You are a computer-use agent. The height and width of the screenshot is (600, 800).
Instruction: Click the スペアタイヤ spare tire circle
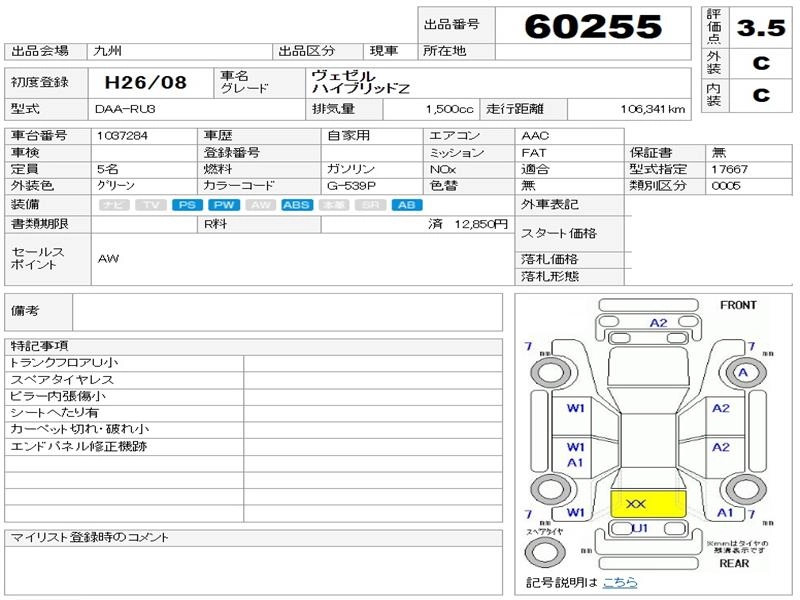[544, 552]
